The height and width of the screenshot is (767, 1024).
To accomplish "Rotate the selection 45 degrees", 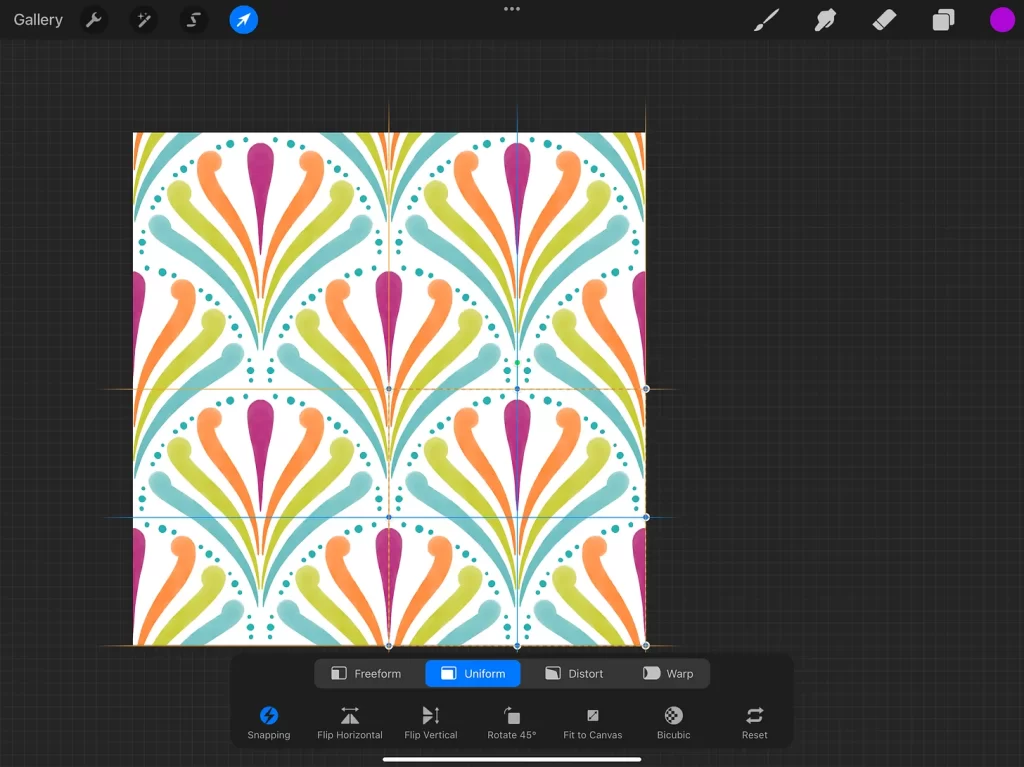I will tap(511, 723).
